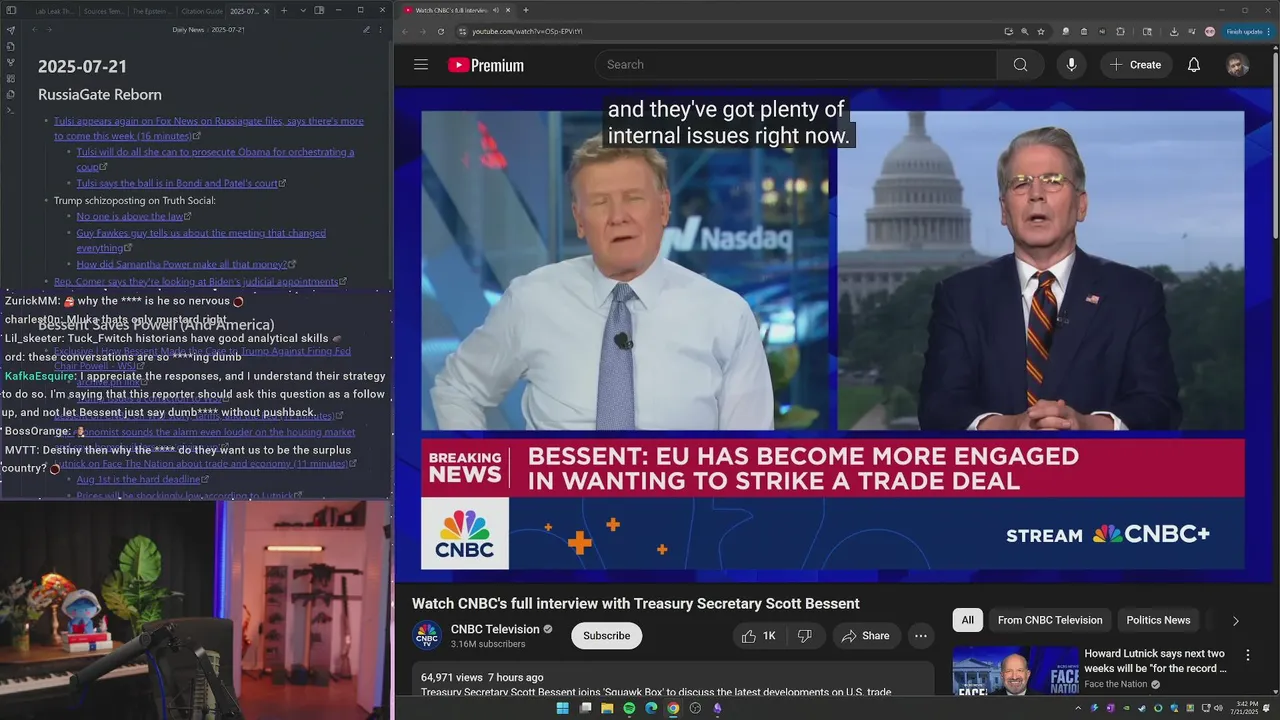Image resolution: width=1280 pixels, height=720 pixels.
Task: Toggle the Obsidian right sidebar layout icon
Action: (319, 11)
